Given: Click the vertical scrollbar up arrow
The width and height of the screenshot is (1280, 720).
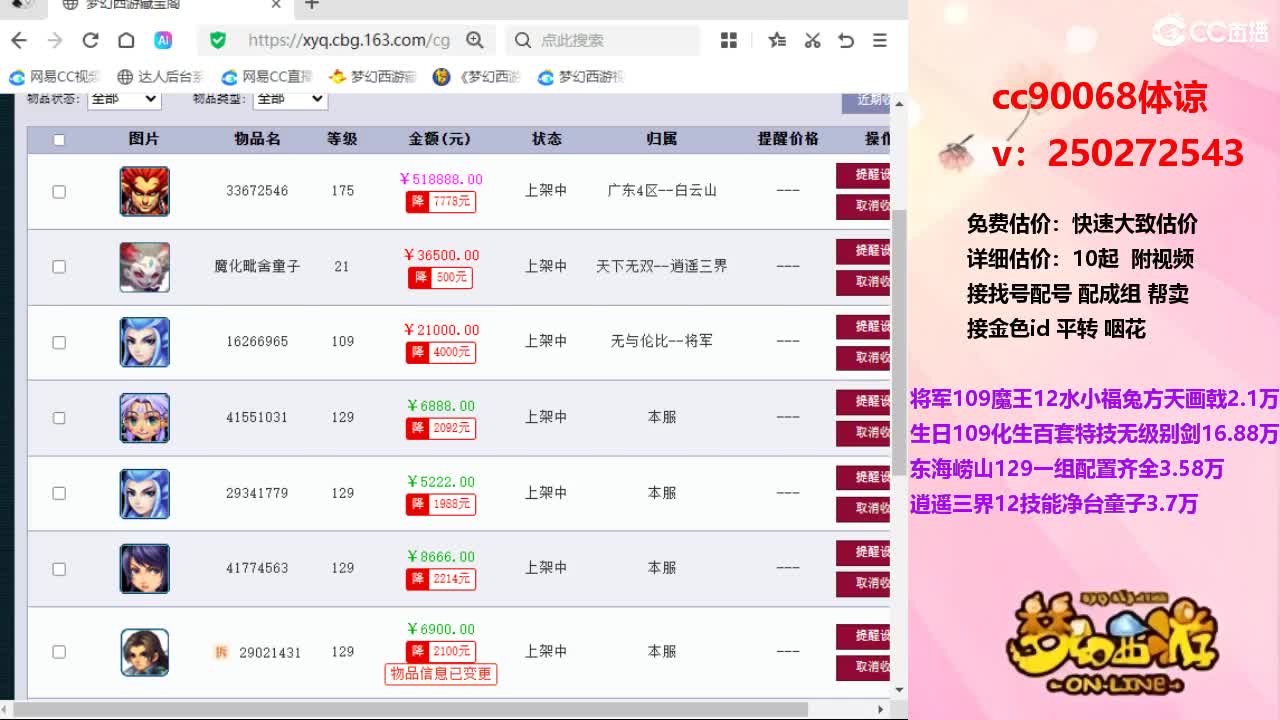Looking at the screenshot, I should point(898,104).
